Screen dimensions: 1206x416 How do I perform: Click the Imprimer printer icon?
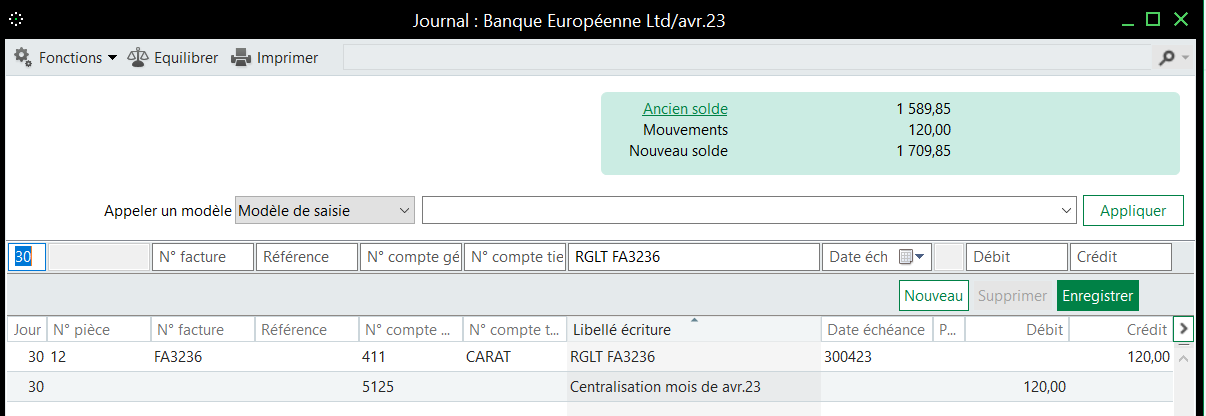pyautogui.click(x=241, y=58)
